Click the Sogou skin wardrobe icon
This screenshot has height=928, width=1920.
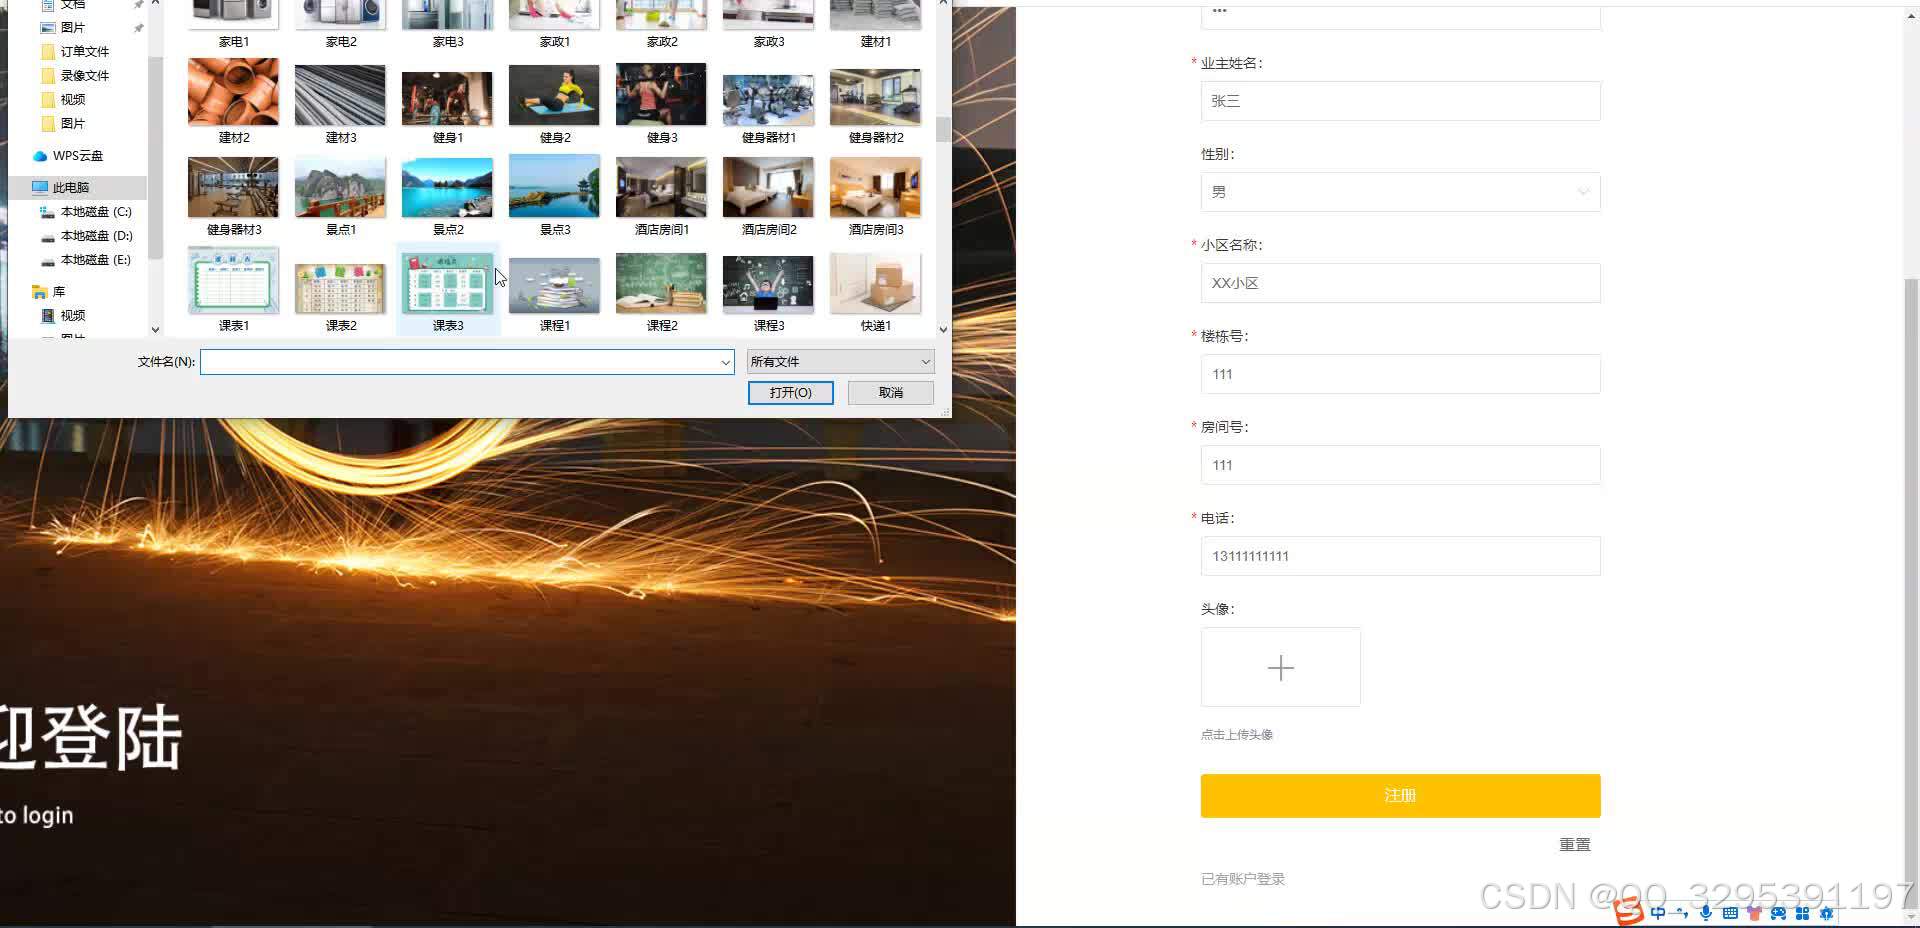1755,913
